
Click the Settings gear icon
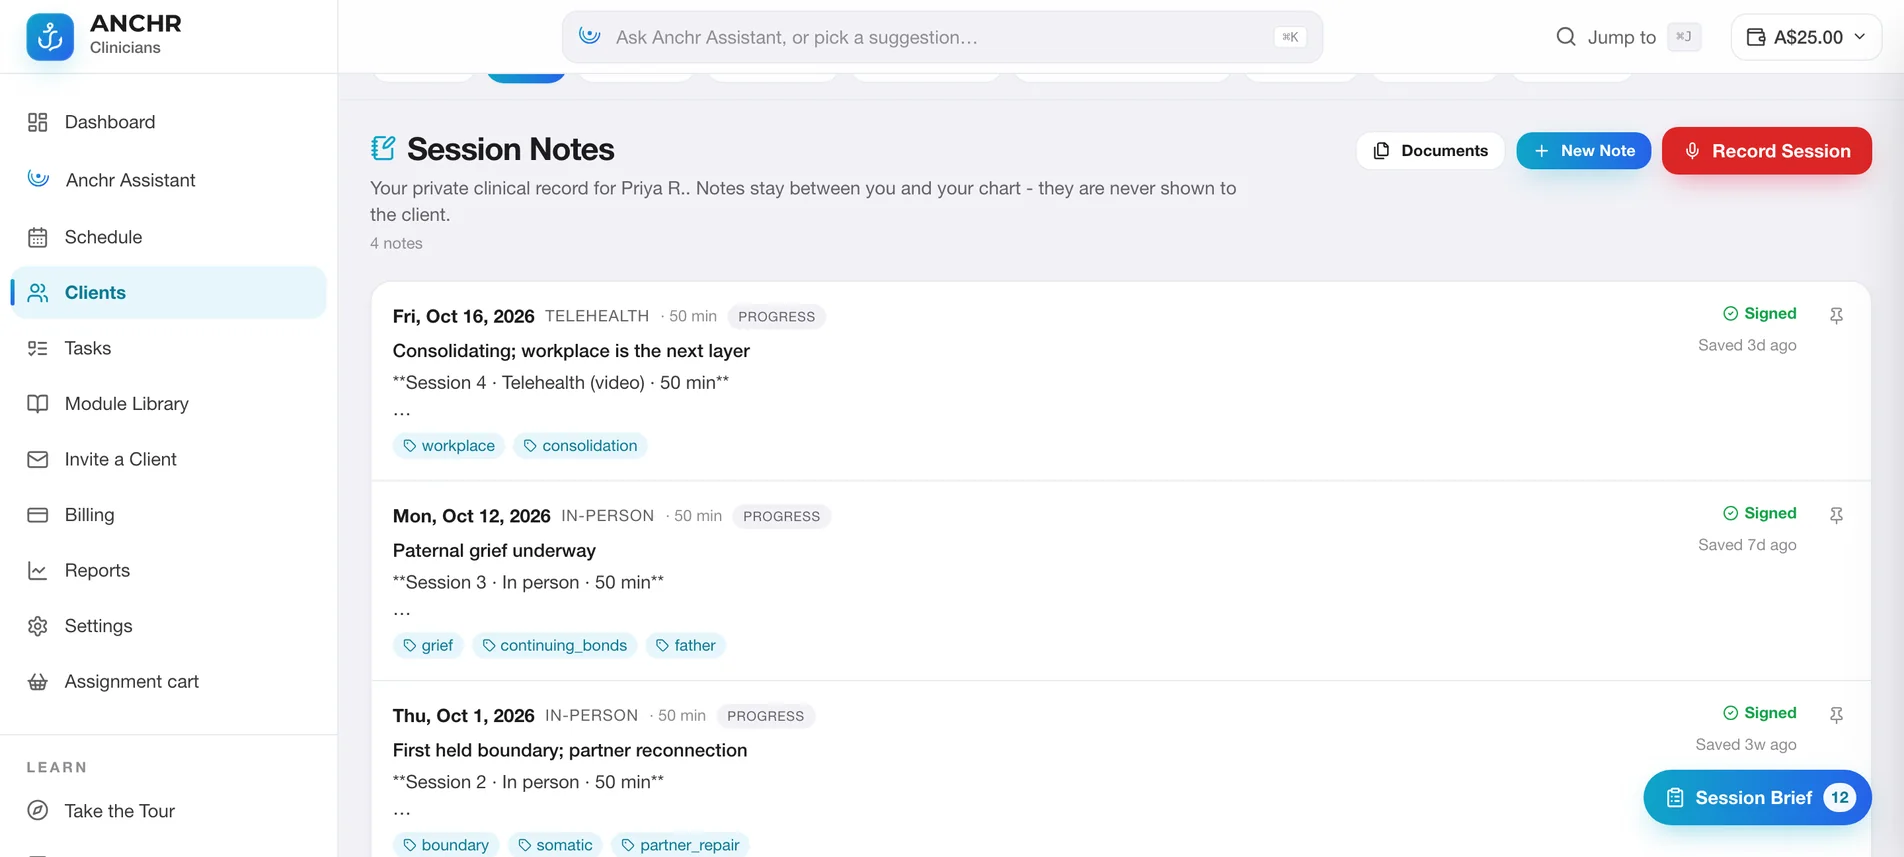(38, 626)
